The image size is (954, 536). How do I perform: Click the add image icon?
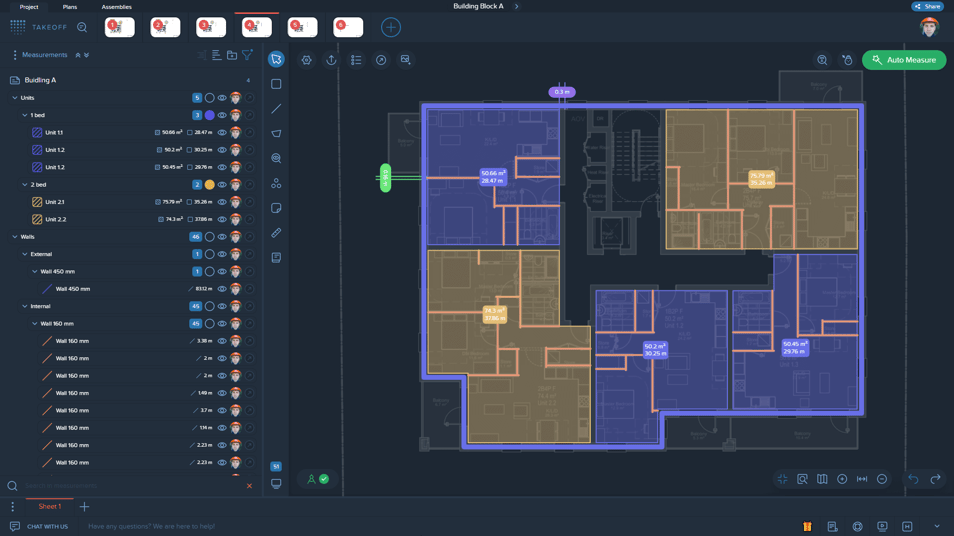405,60
